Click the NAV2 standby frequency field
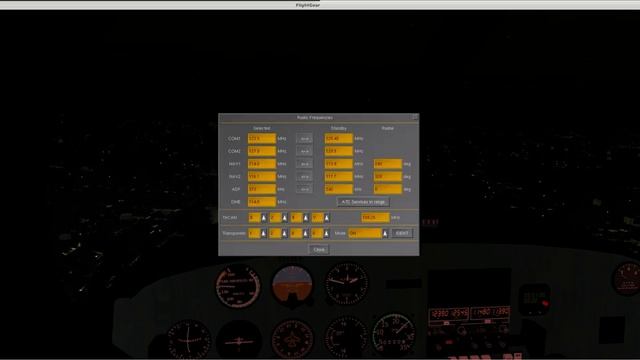Image resolution: width=640 pixels, height=360 pixels. 338,177
